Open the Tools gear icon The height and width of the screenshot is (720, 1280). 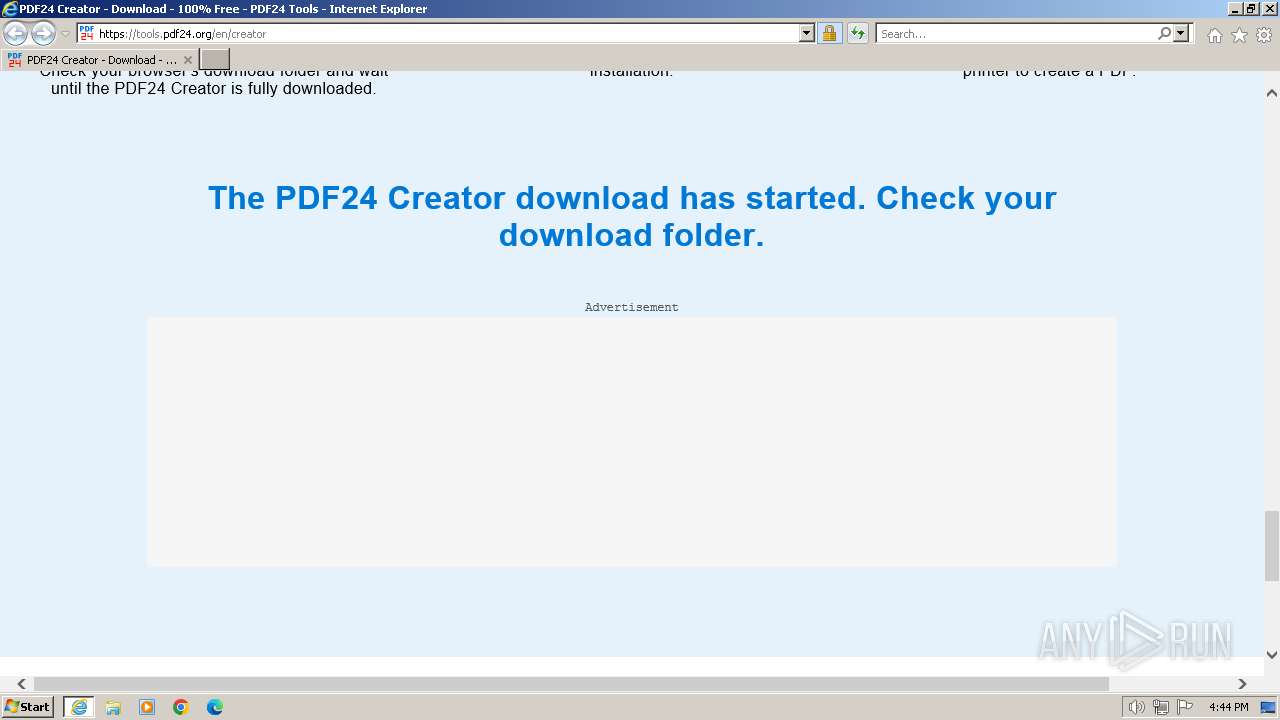tap(1264, 35)
